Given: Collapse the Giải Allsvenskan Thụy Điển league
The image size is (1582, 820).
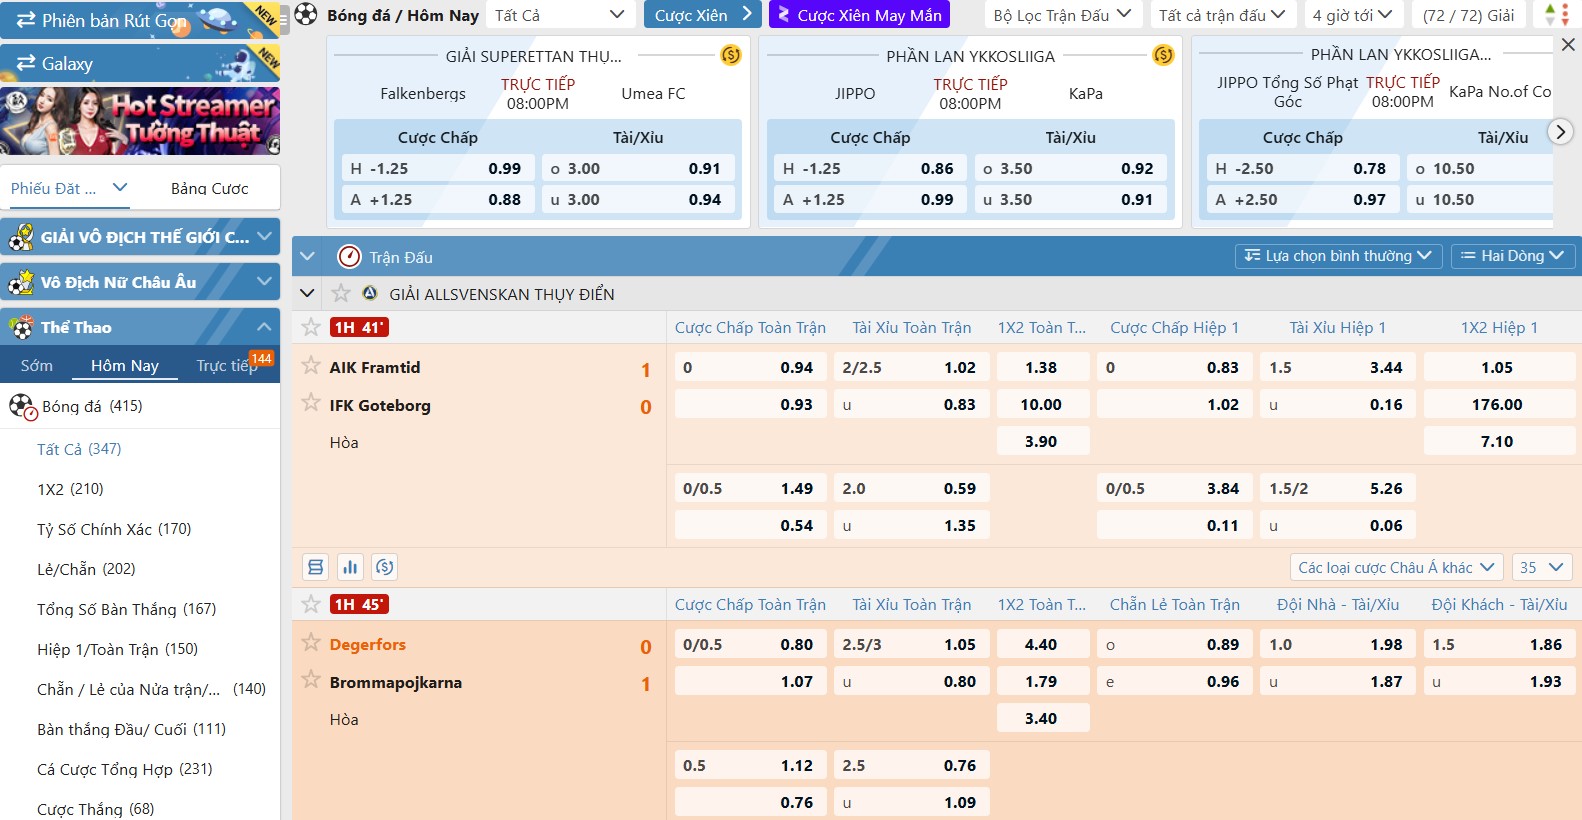Looking at the screenshot, I should [x=308, y=293].
